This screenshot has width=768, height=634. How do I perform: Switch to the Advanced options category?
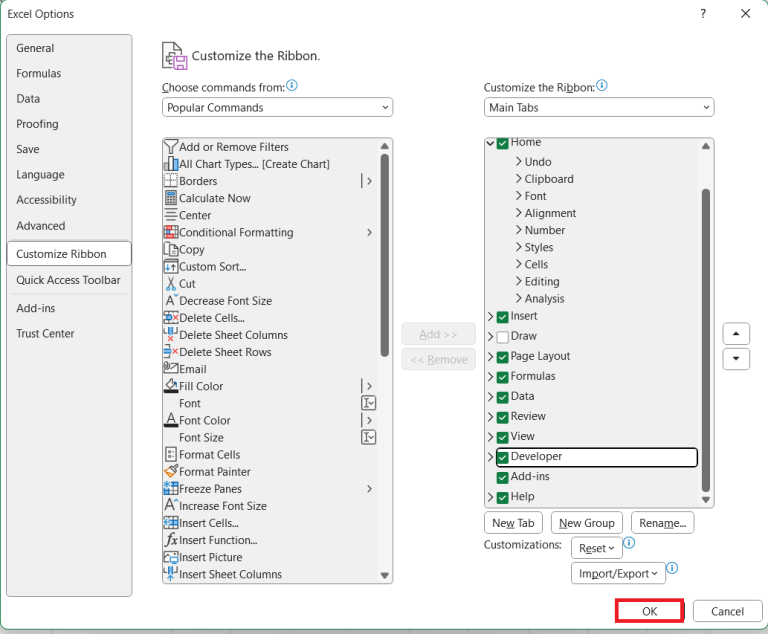coord(41,226)
